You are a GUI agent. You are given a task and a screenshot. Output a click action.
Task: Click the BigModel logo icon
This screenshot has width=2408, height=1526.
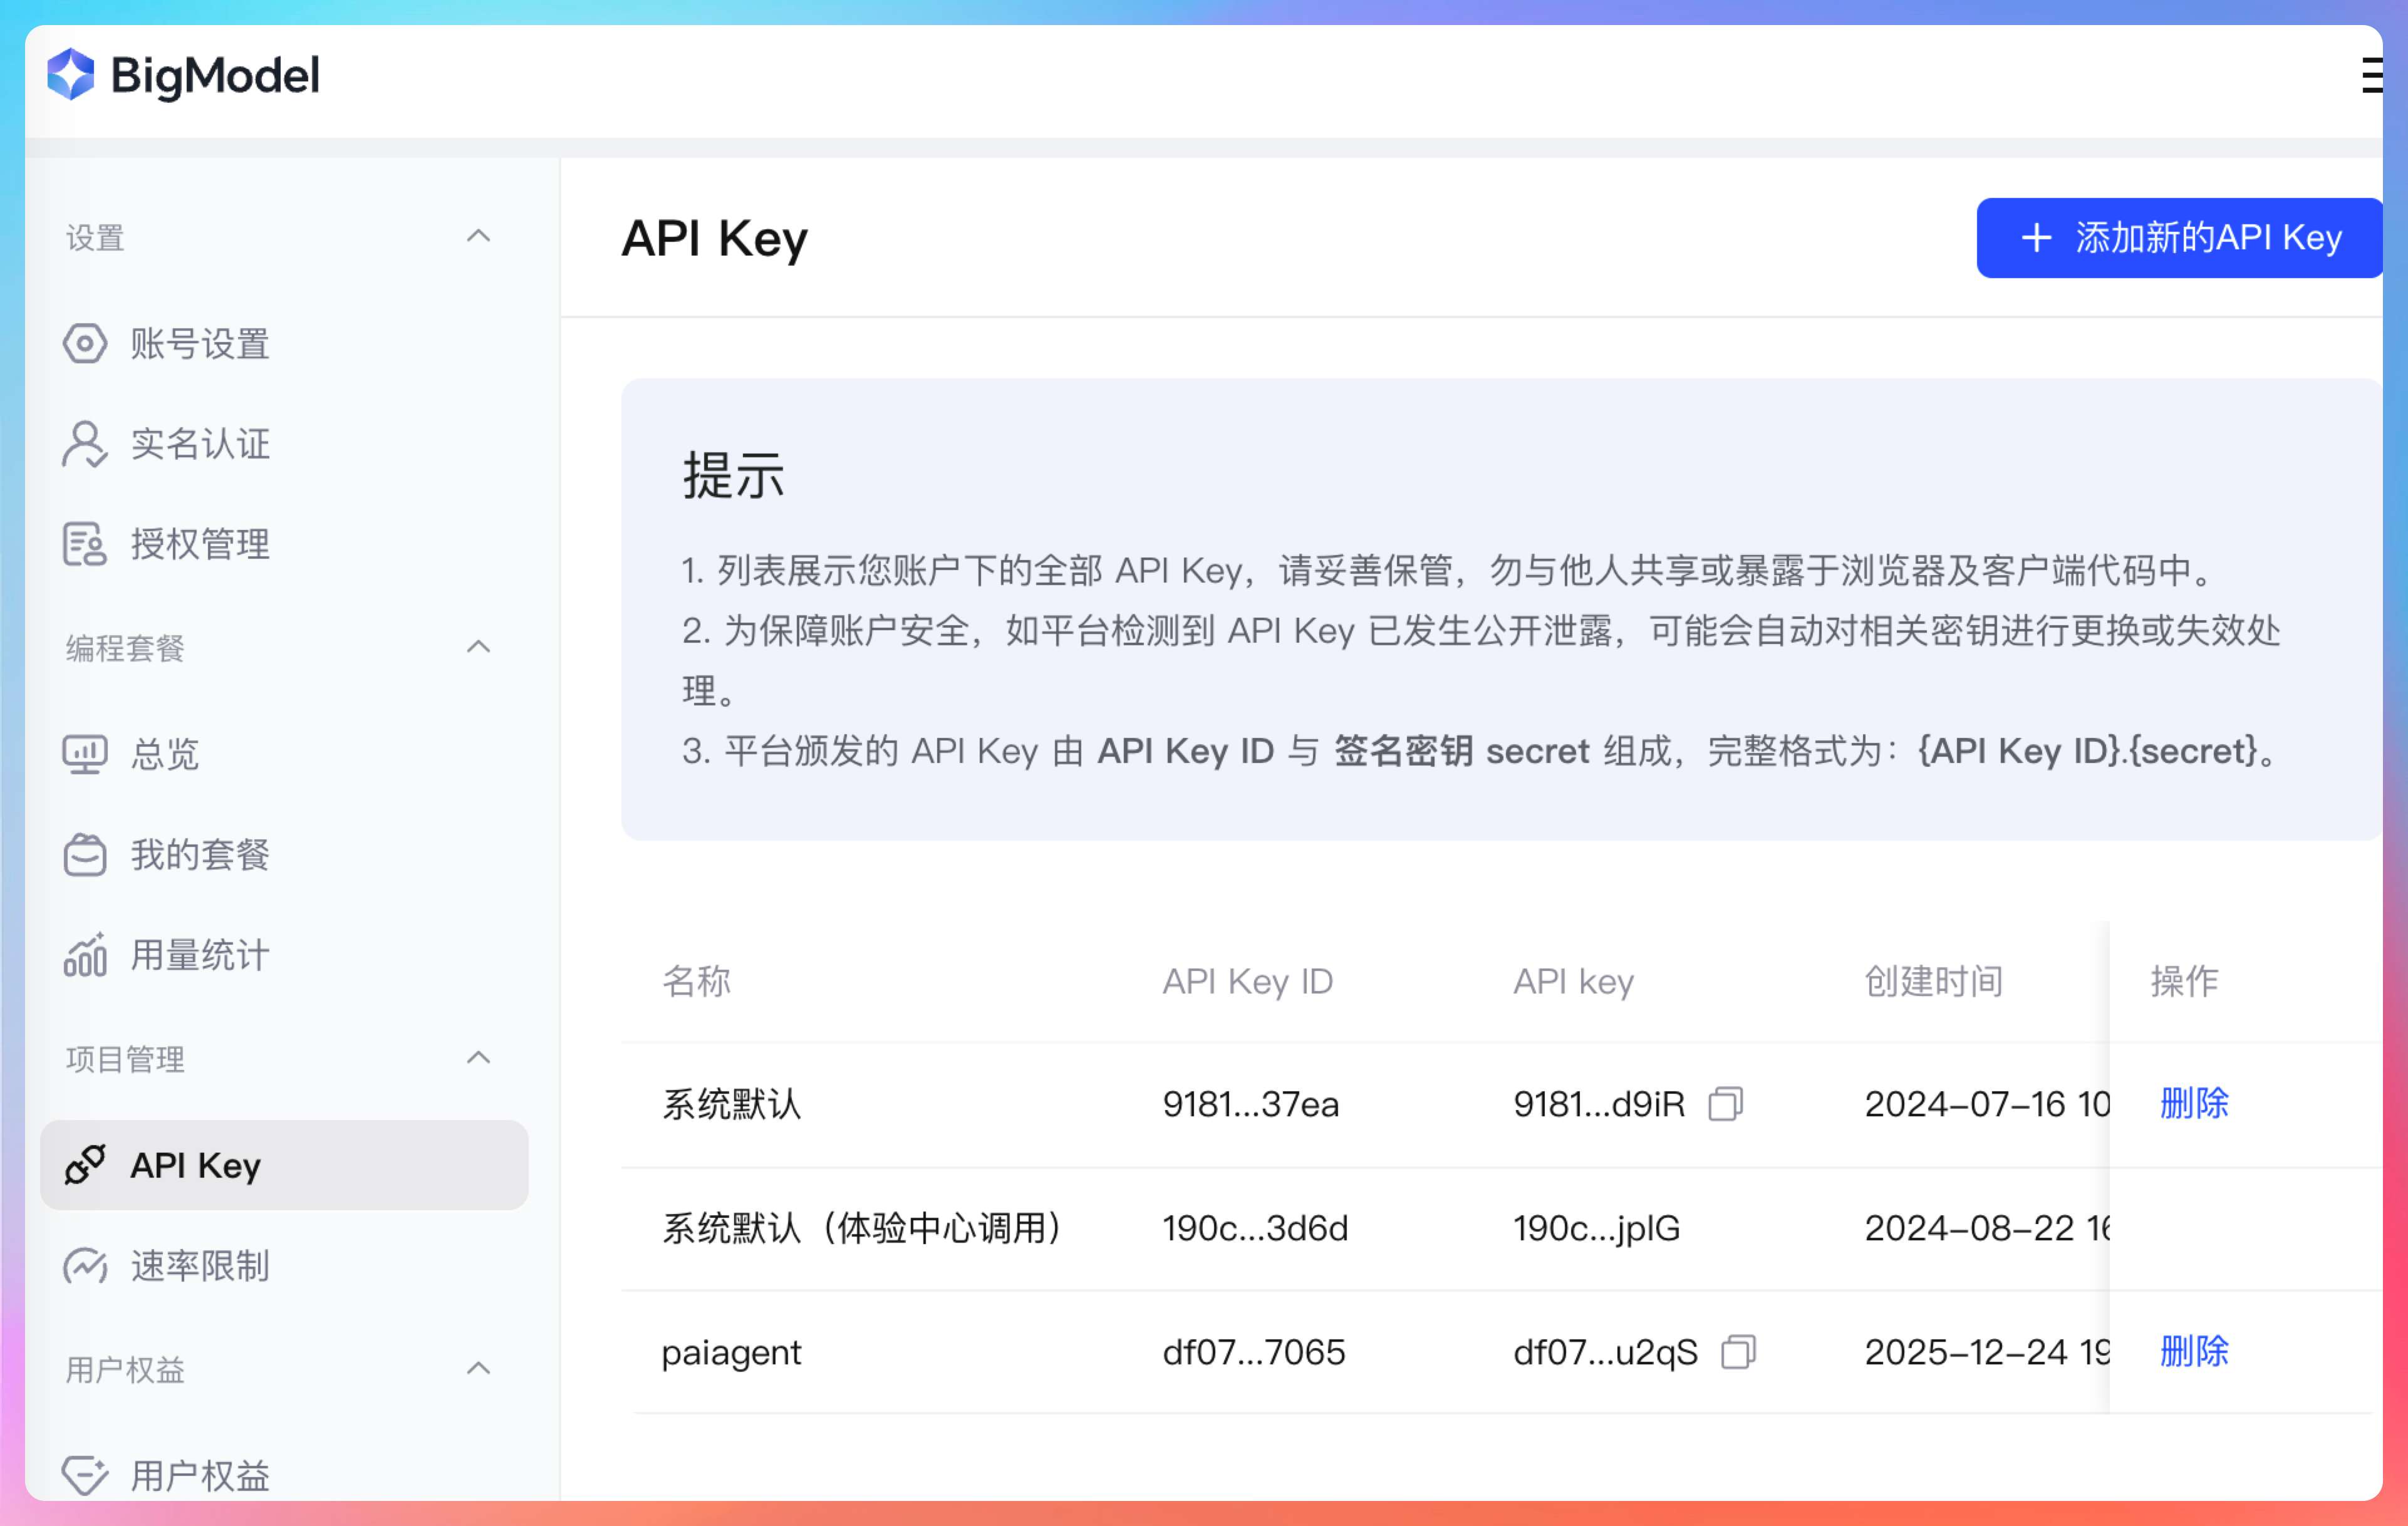click(x=70, y=75)
